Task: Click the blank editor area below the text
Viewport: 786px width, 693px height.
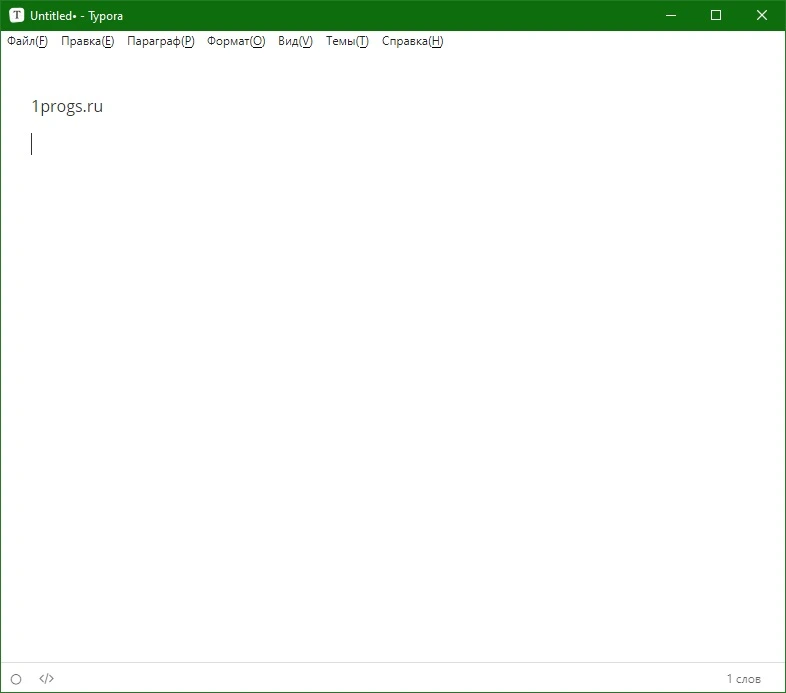Action: click(x=393, y=401)
